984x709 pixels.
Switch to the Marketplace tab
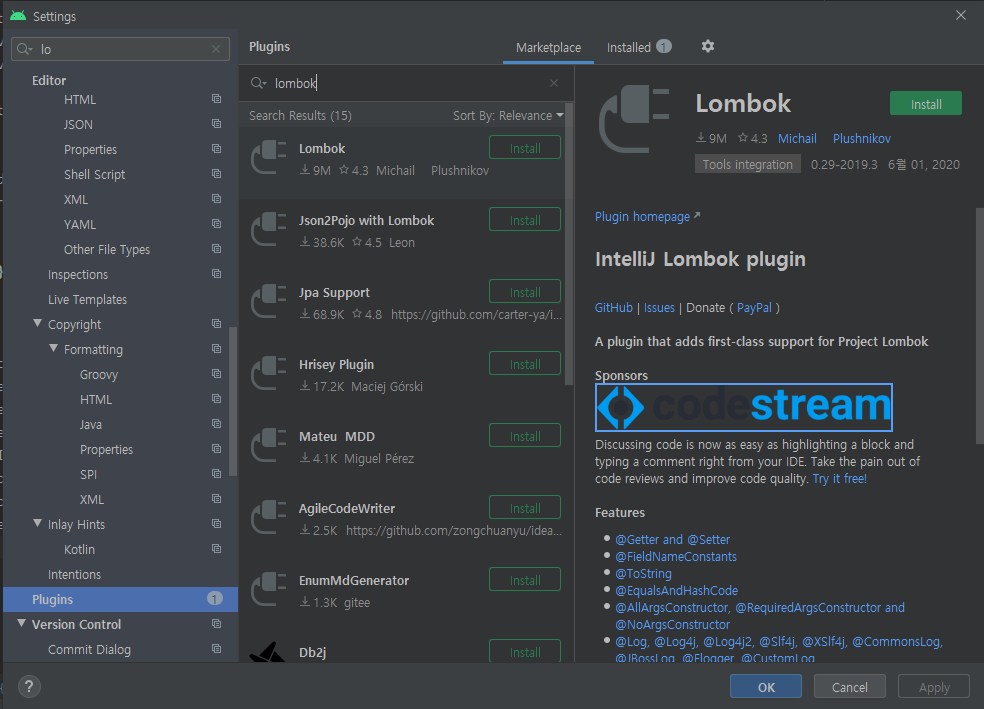(548, 48)
